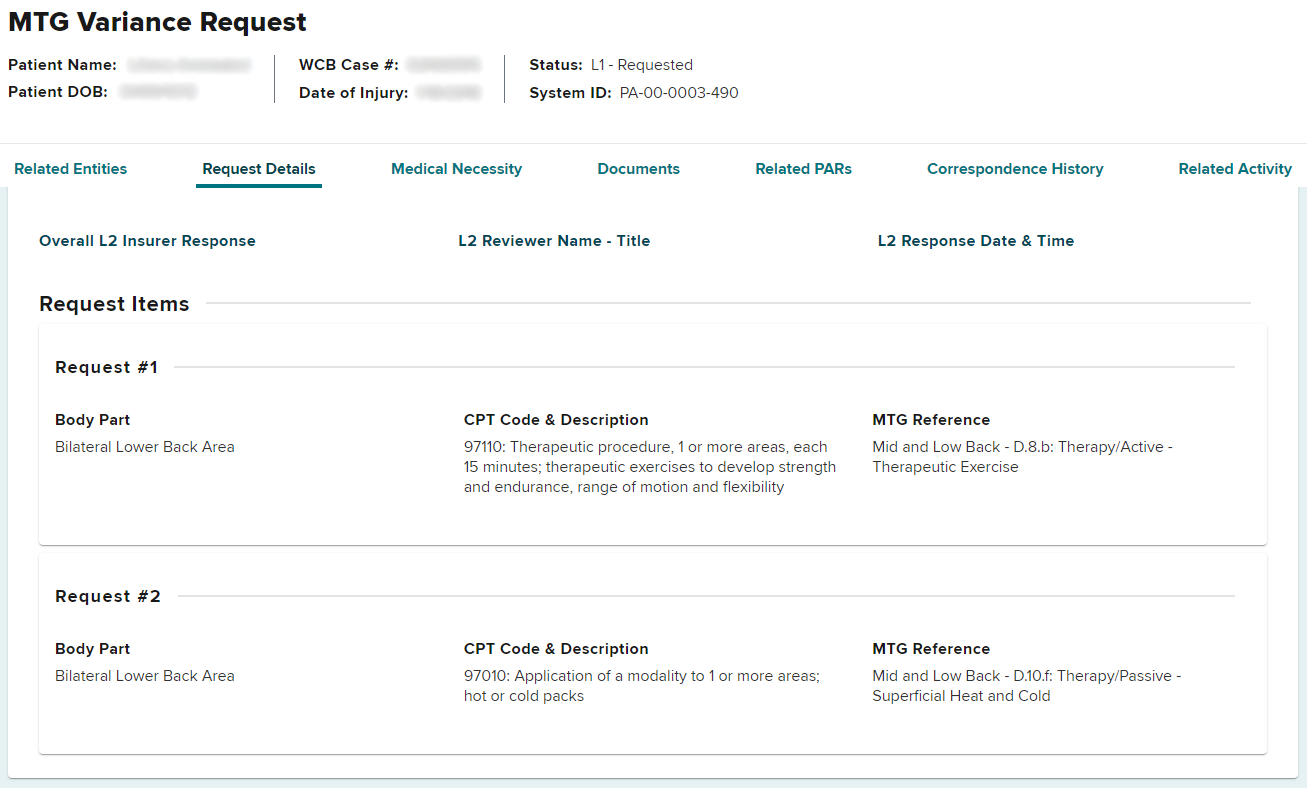Click the Request Items section heading
1307x788 pixels.
[x=114, y=304]
